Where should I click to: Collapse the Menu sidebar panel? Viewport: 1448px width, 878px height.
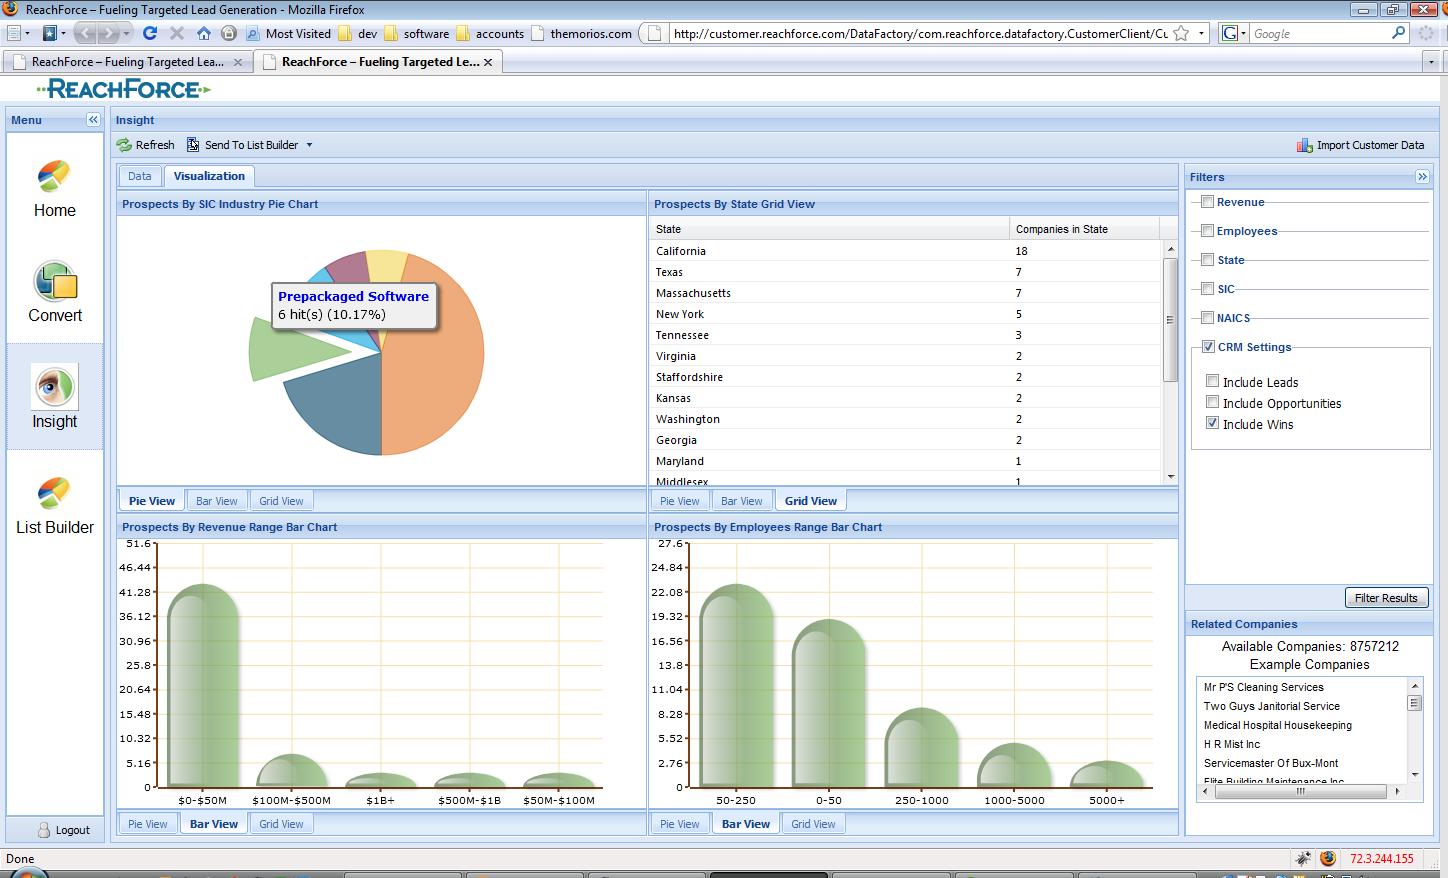coord(93,120)
